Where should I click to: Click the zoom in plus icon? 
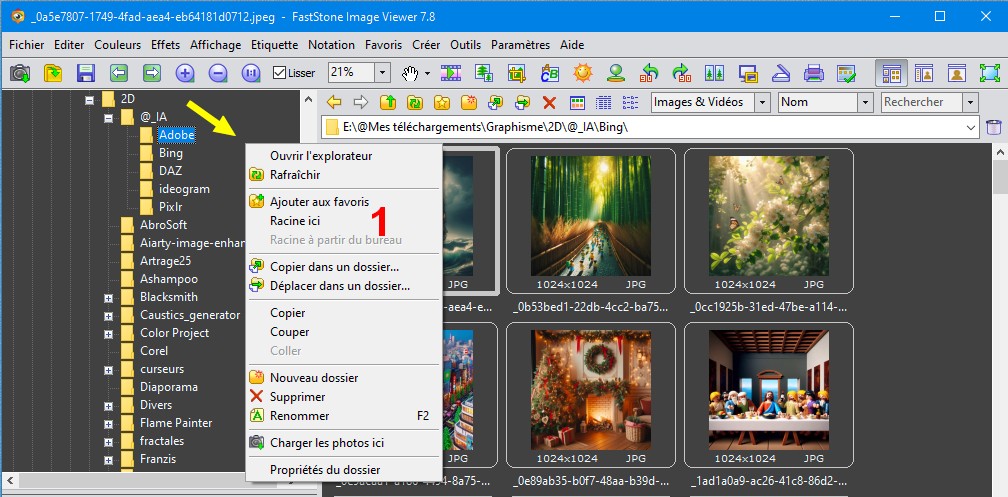tap(185, 73)
